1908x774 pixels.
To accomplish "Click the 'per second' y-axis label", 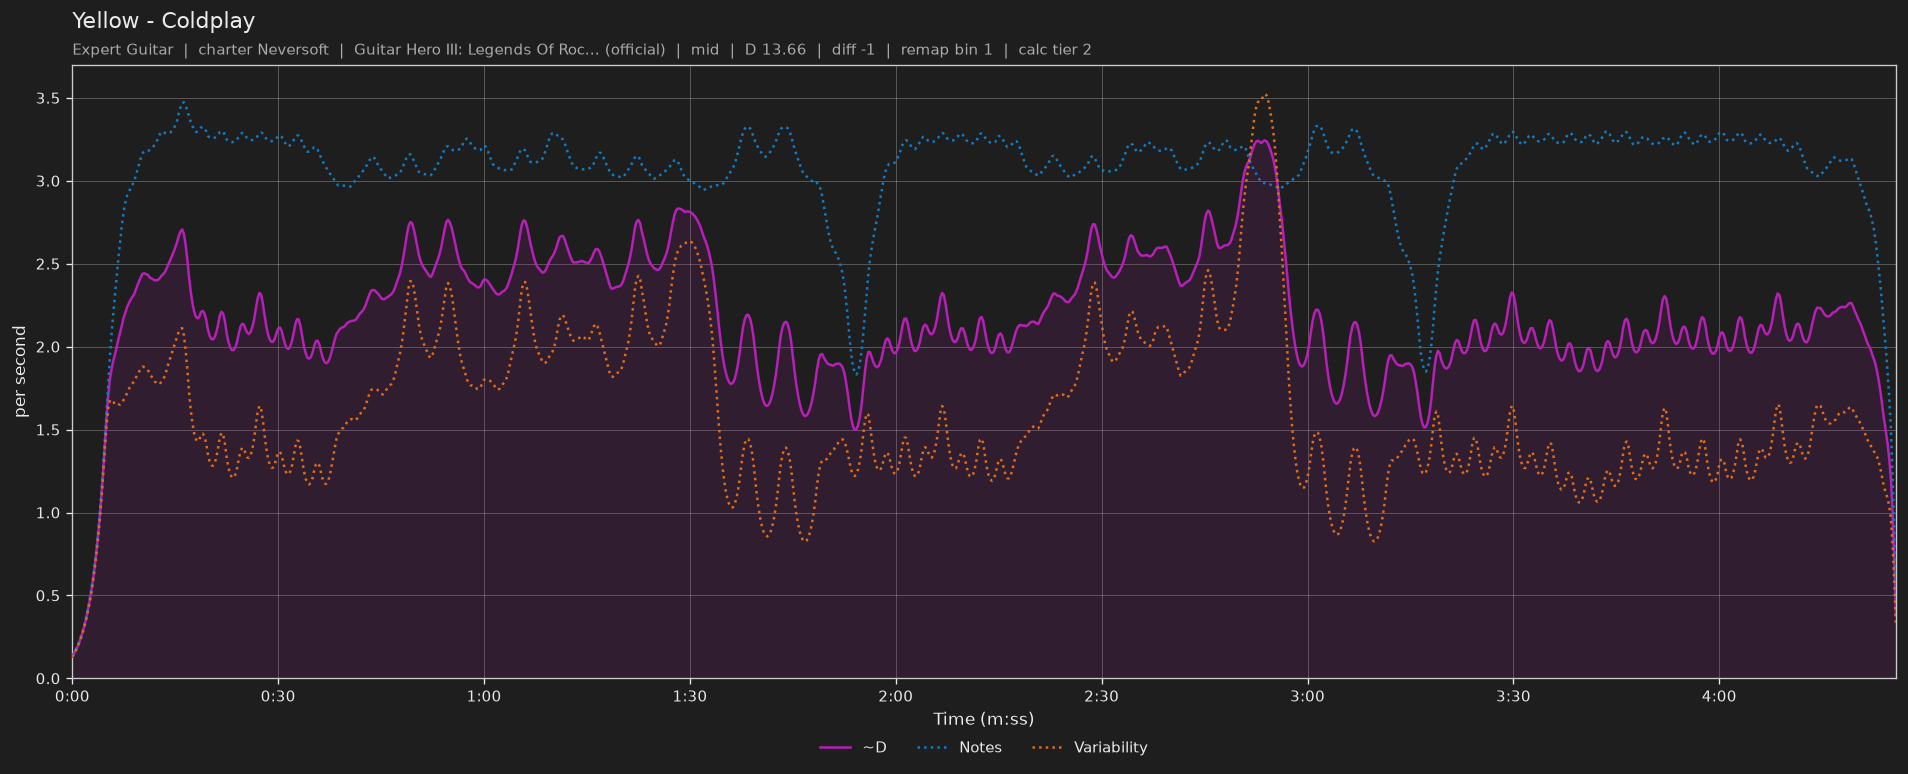I will click(20, 372).
